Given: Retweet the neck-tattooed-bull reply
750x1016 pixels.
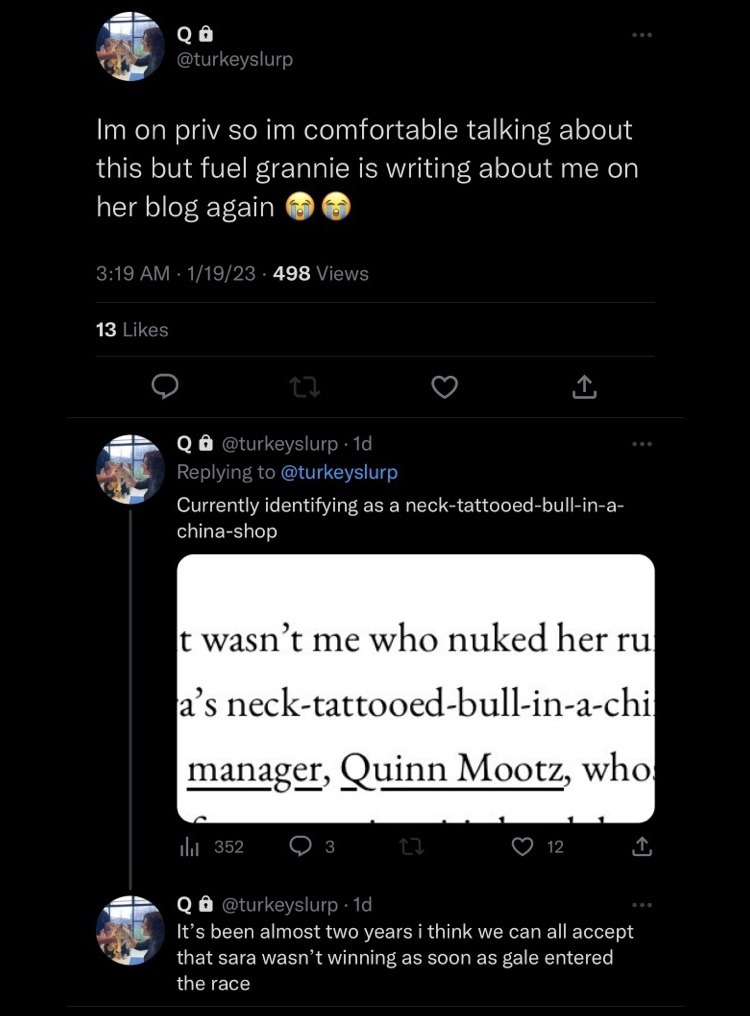Looking at the screenshot, I should coord(409,847).
